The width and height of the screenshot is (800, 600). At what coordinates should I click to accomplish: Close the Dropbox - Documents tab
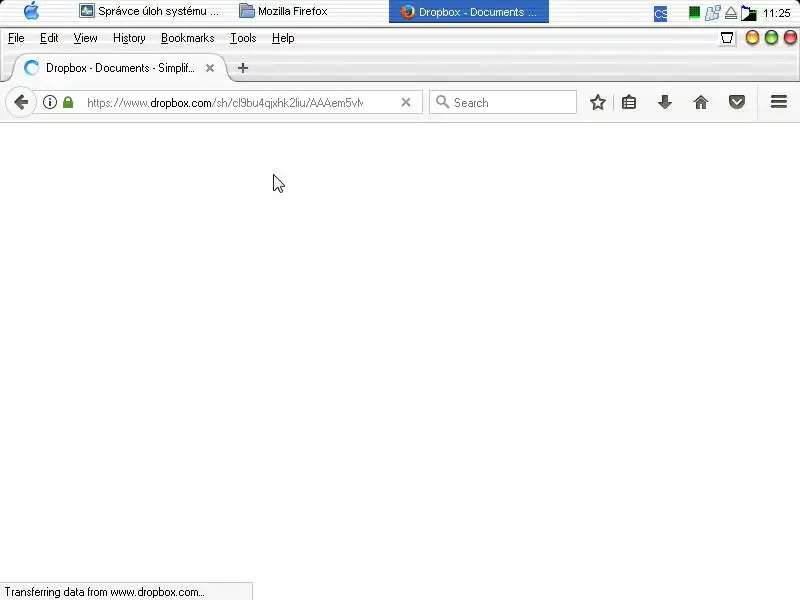coord(210,68)
